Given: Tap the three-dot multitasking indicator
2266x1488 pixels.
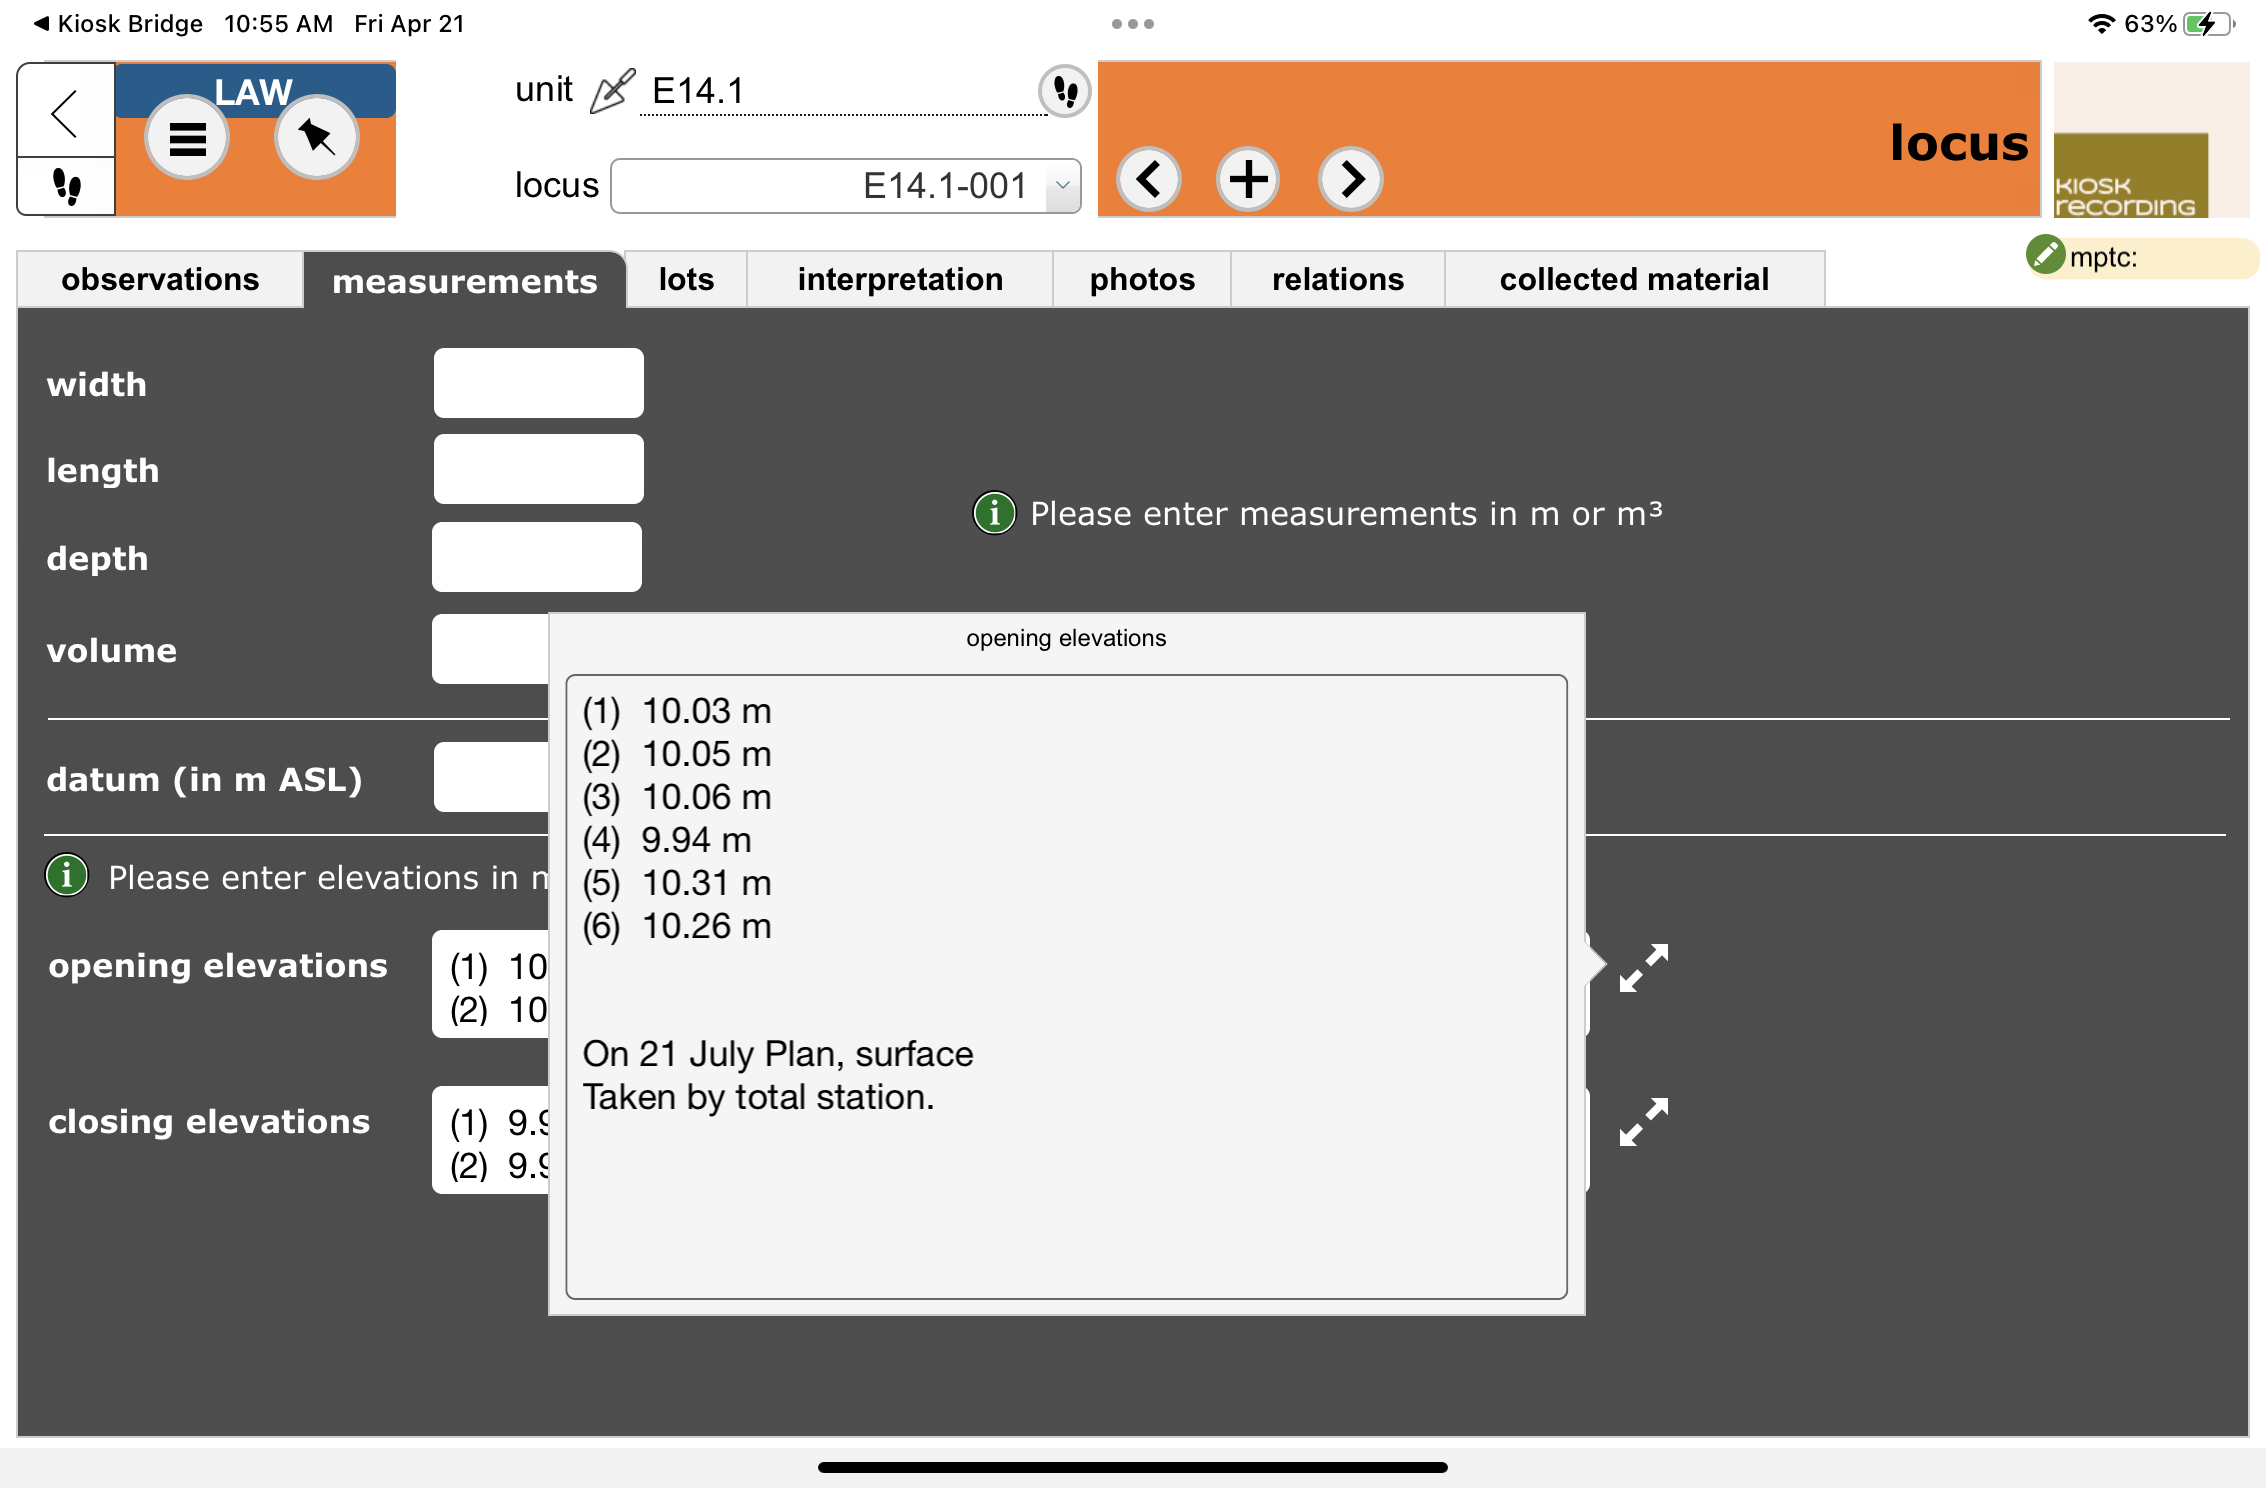Looking at the screenshot, I should (x=1133, y=24).
